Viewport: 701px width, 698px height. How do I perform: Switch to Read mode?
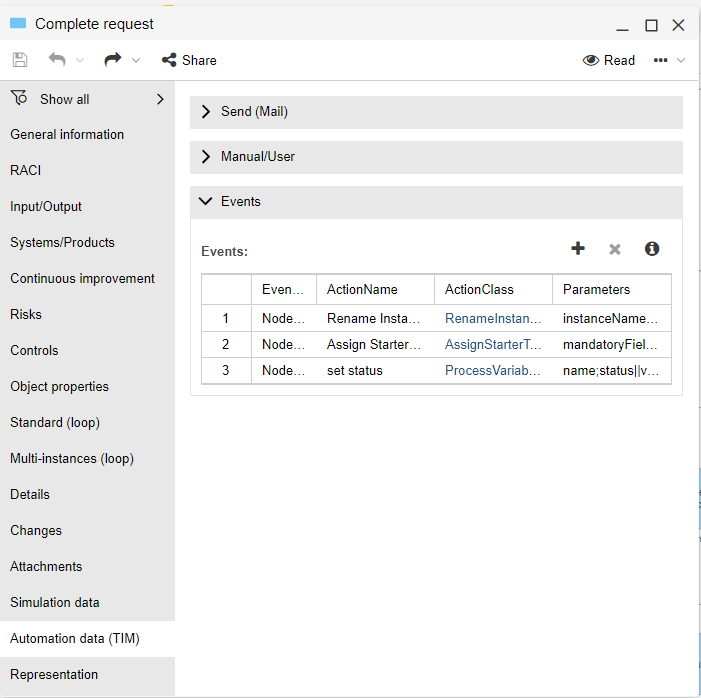tap(608, 60)
